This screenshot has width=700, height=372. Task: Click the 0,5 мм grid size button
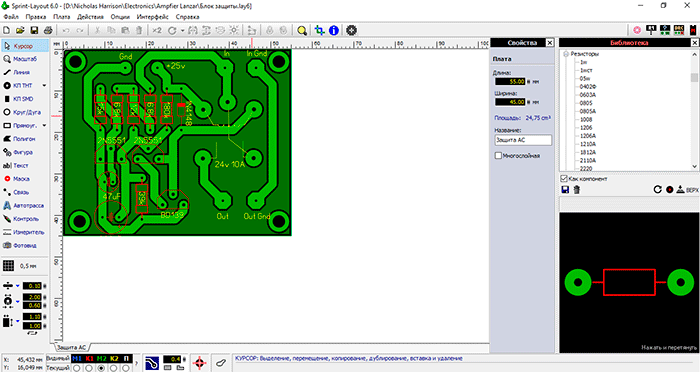24,266
